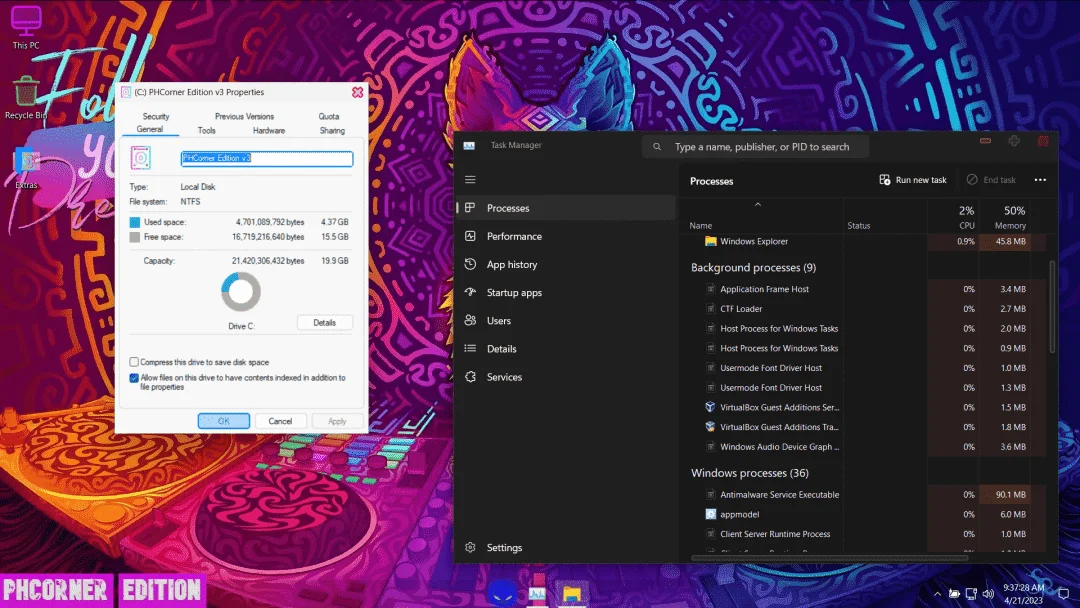Open more options ellipsis in Task Manager
The image size is (1080, 608).
[x=1040, y=180]
